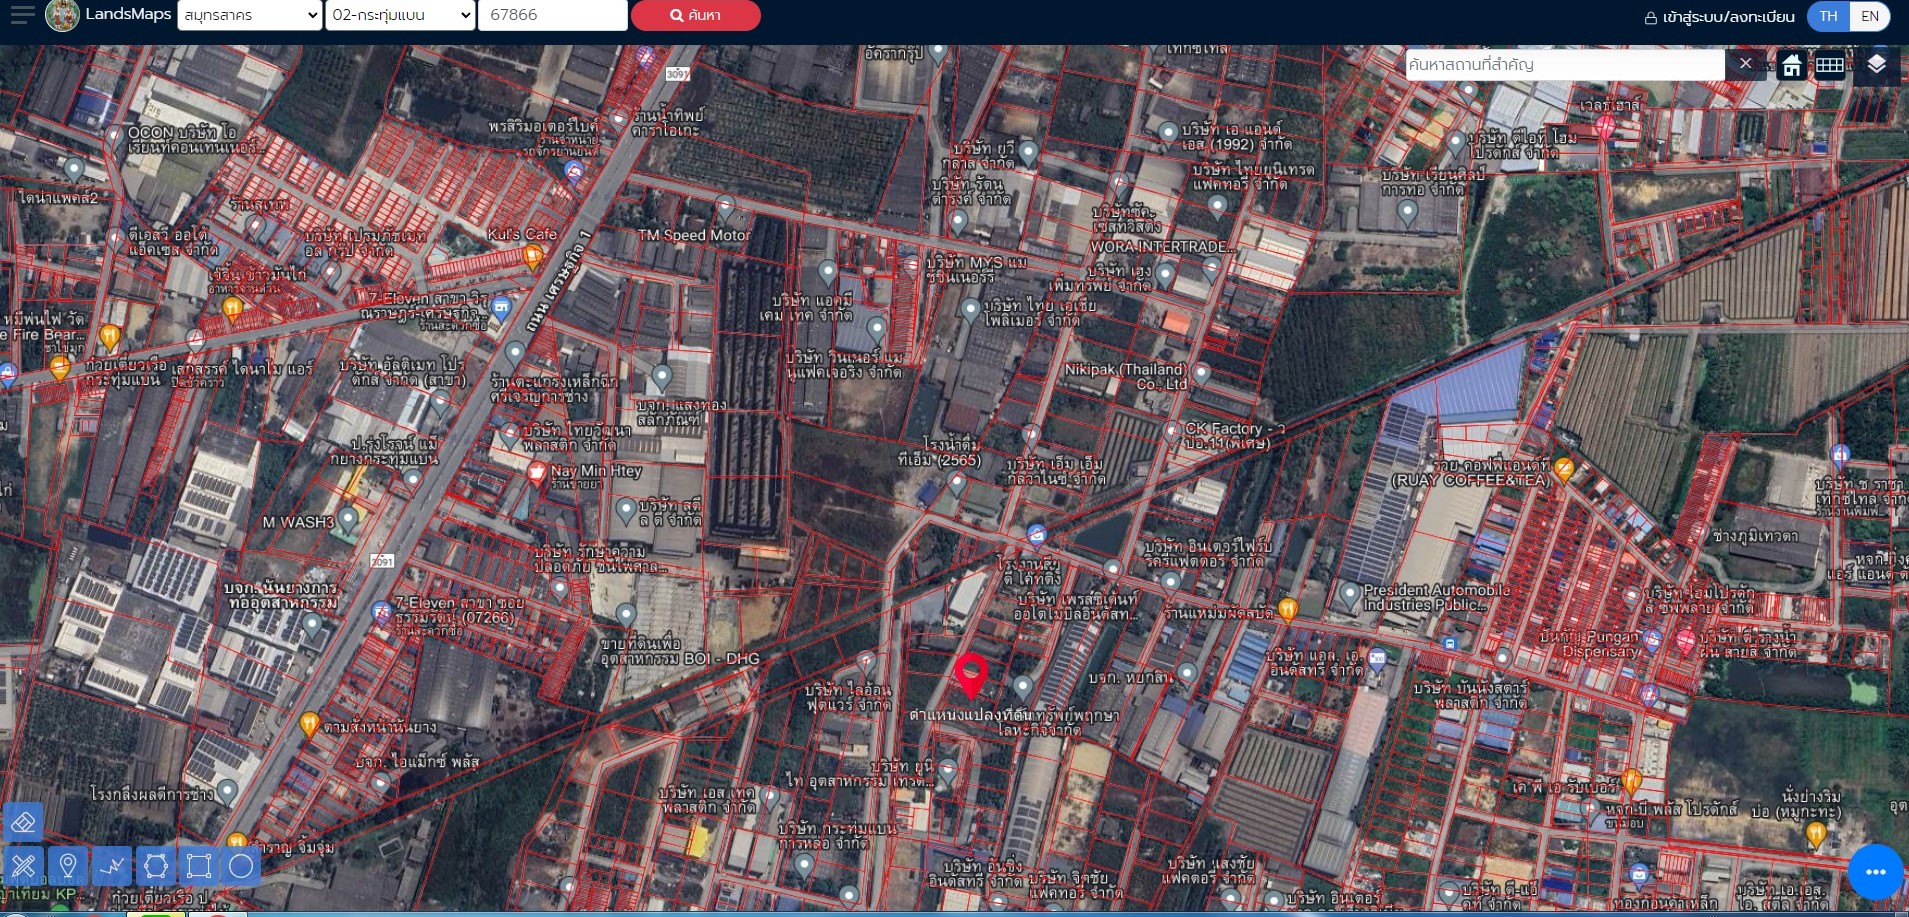Open the map layers panel
This screenshot has height=917, width=1909.
coord(1876,65)
